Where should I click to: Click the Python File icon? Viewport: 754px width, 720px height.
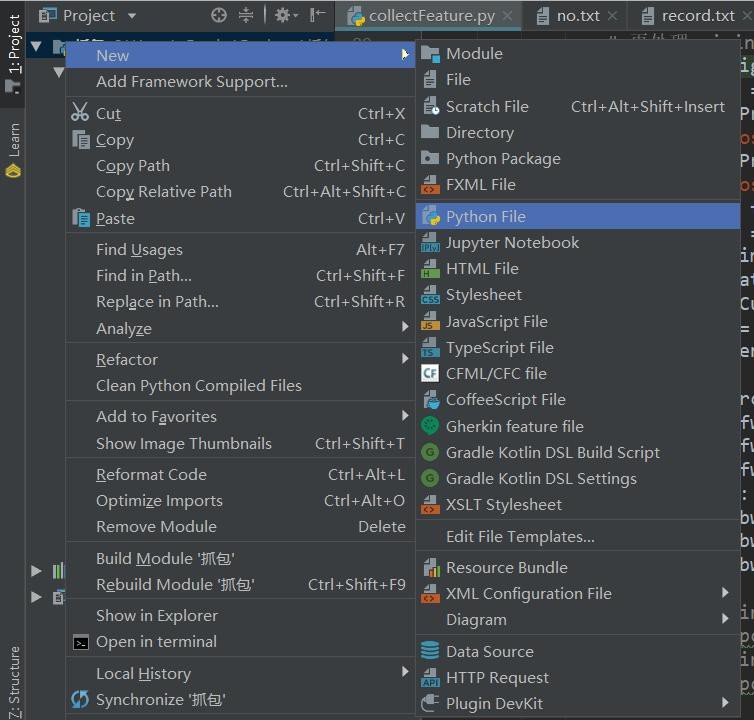click(x=431, y=216)
